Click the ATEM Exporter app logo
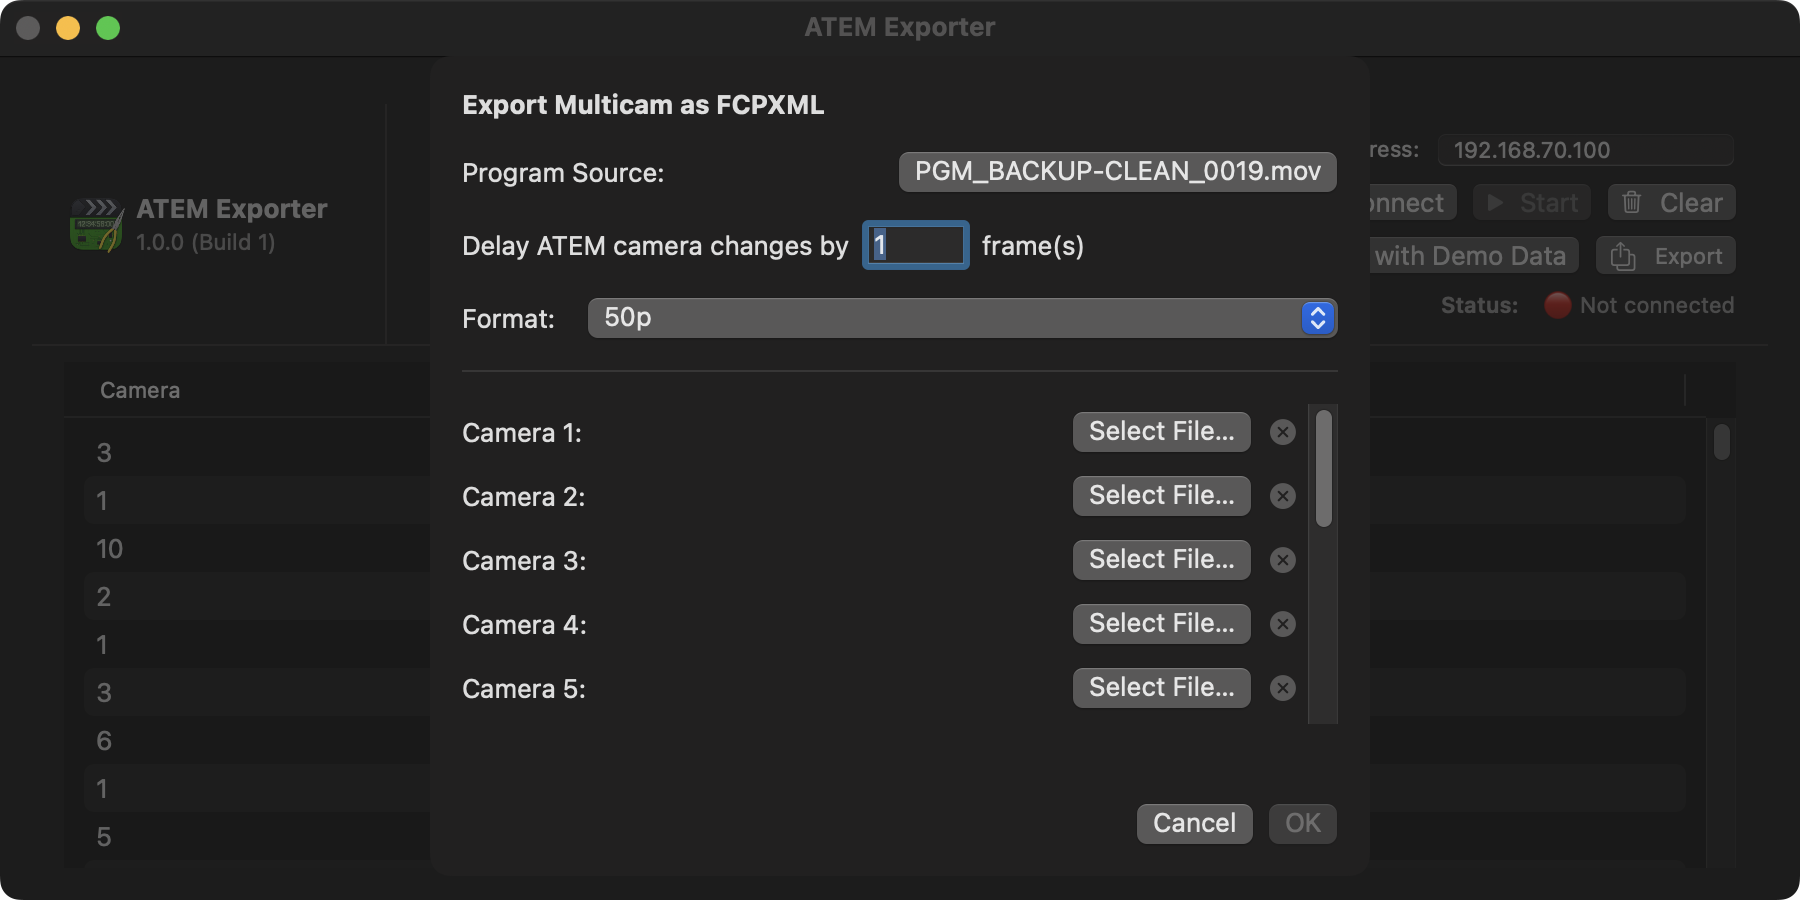 [x=97, y=224]
